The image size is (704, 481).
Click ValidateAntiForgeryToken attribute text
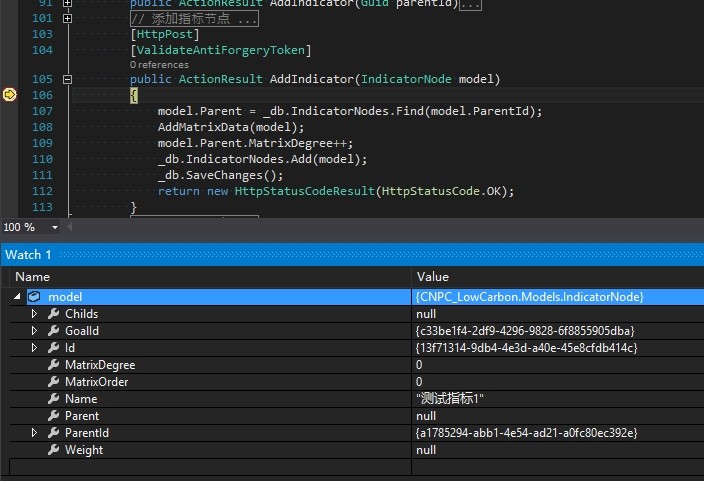point(220,50)
